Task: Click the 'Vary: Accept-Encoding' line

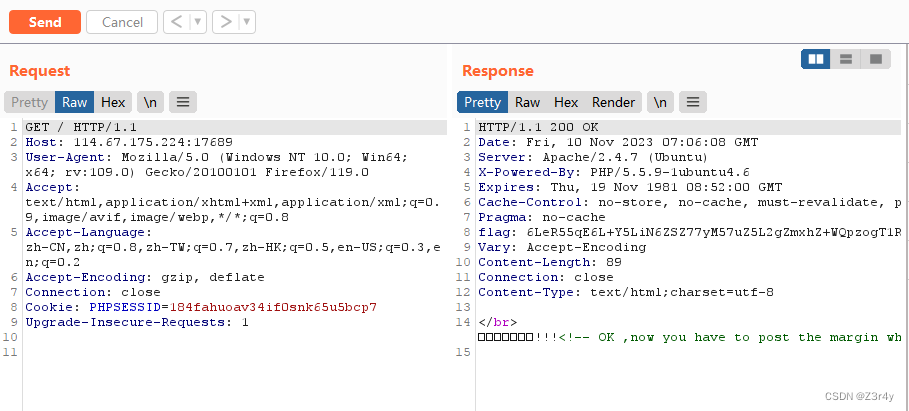Action: point(562,248)
